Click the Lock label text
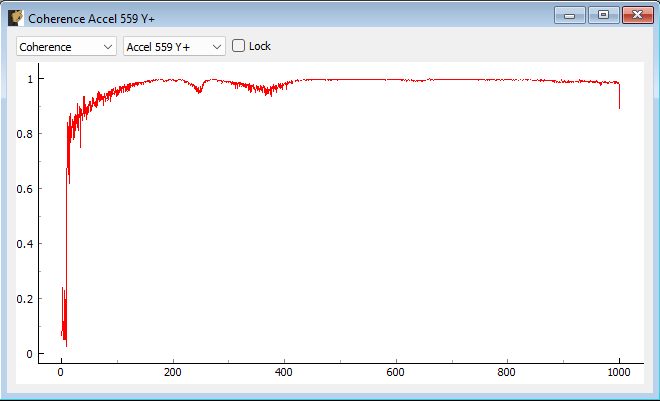Viewport: 660px width, 401px height. pyautogui.click(x=260, y=46)
